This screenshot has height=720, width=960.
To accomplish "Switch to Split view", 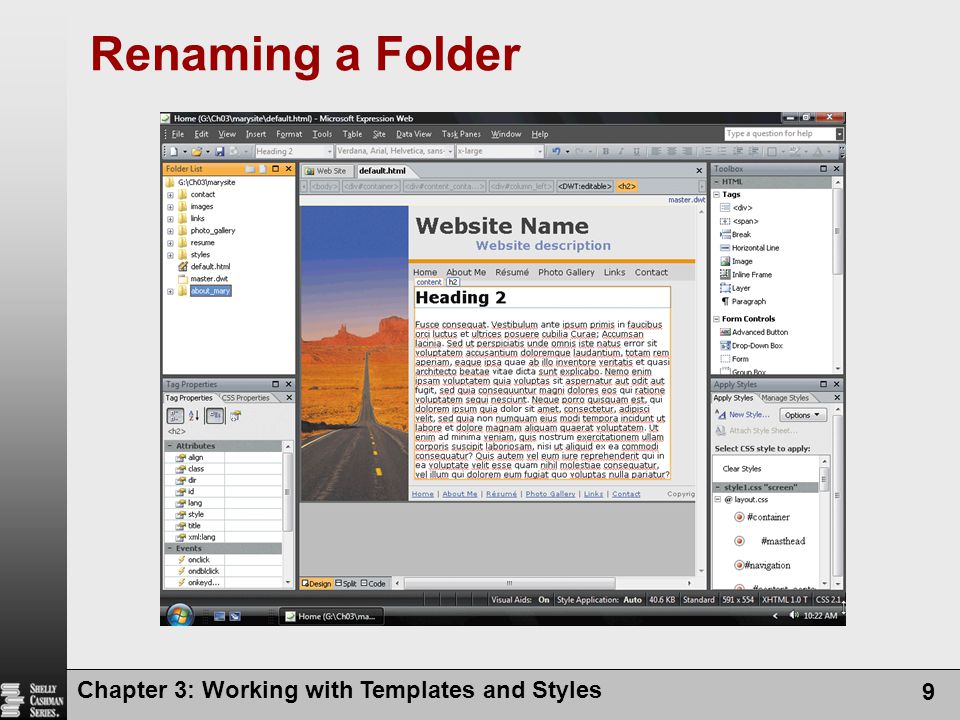I will coord(346,583).
